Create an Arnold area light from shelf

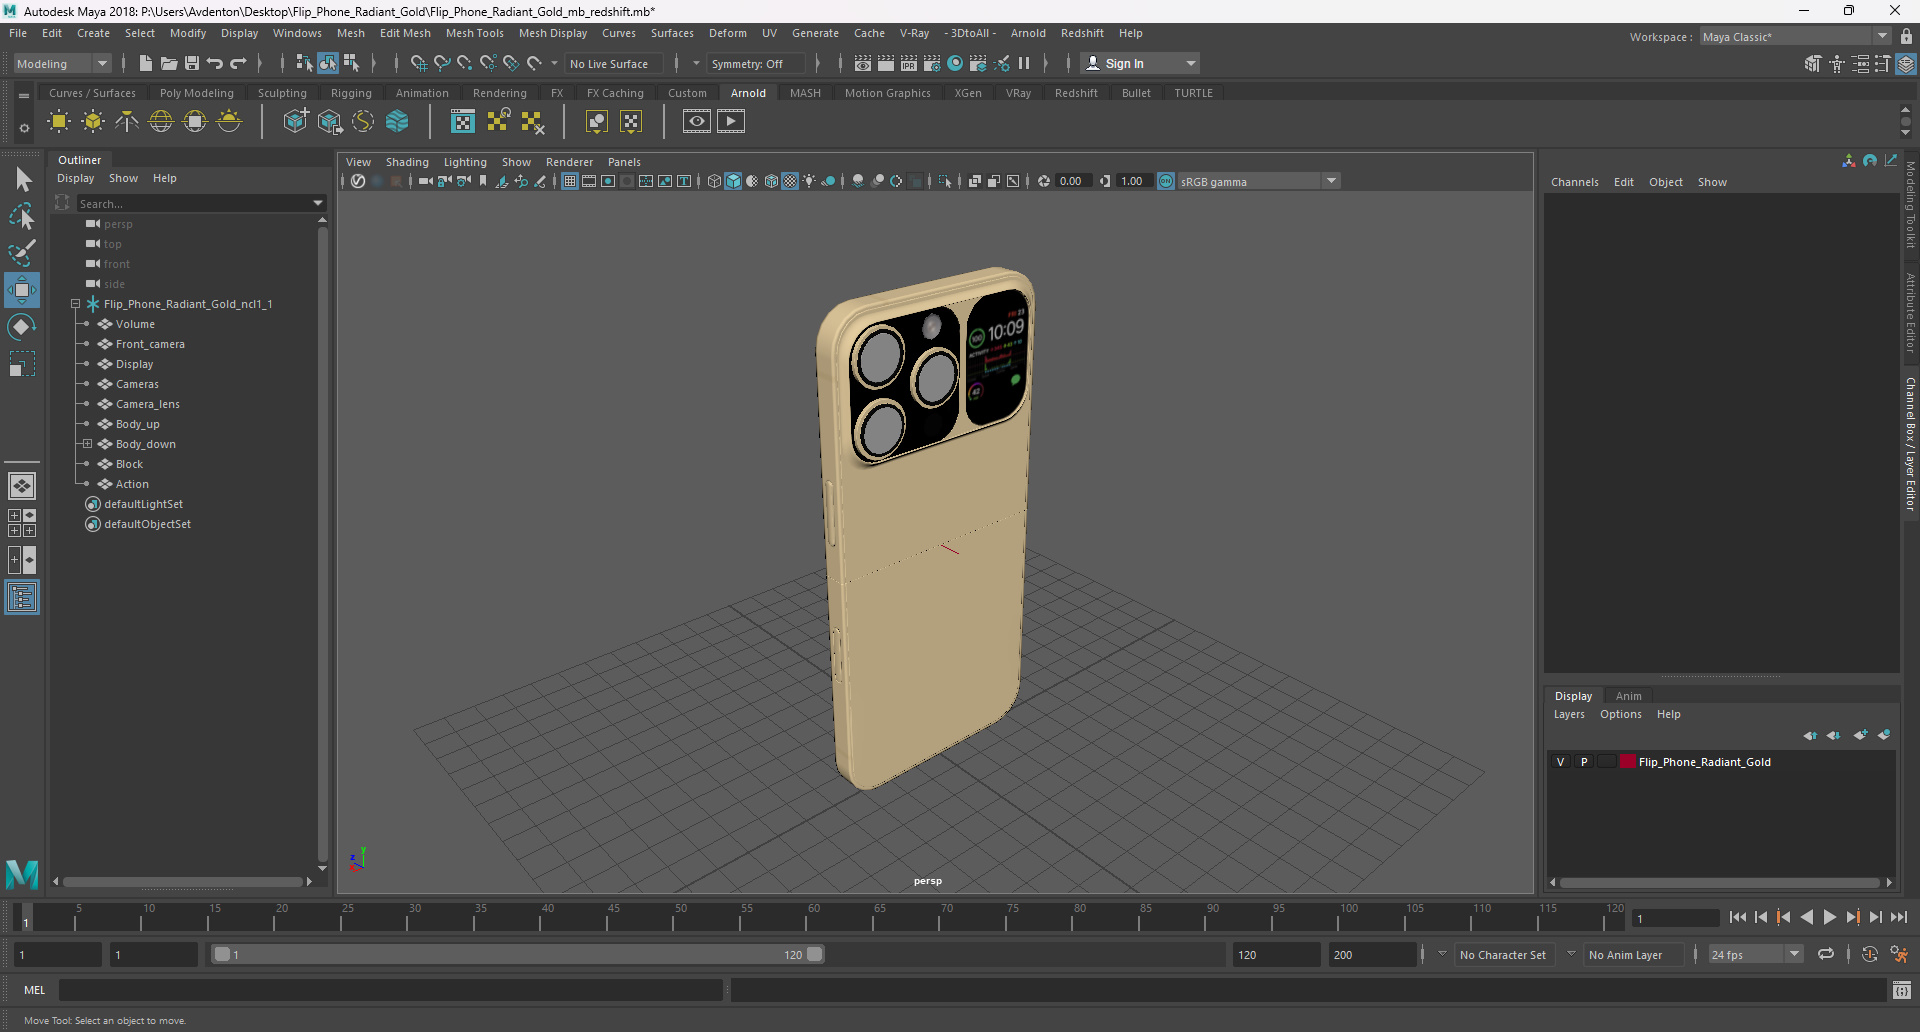pyautogui.click(x=59, y=122)
